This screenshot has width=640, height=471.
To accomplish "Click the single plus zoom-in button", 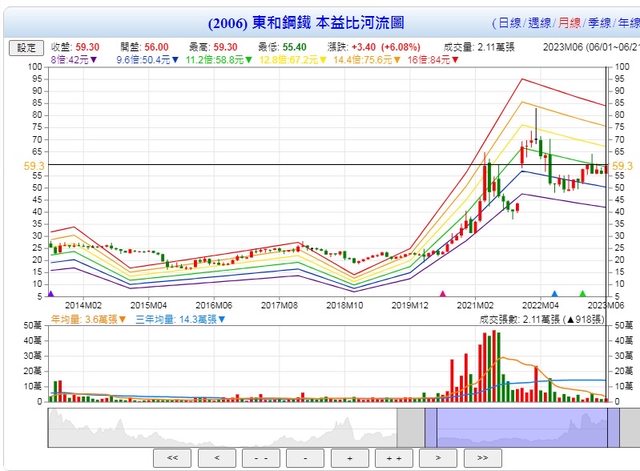I will [350, 457].
